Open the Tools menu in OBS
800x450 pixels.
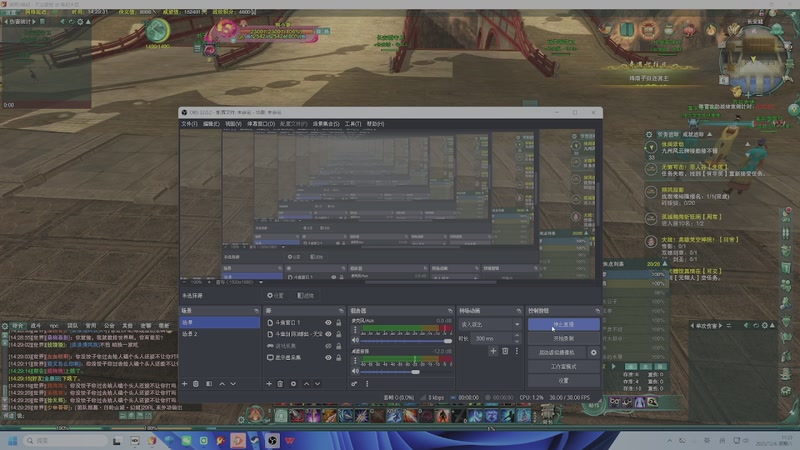(x=353, y=124)
